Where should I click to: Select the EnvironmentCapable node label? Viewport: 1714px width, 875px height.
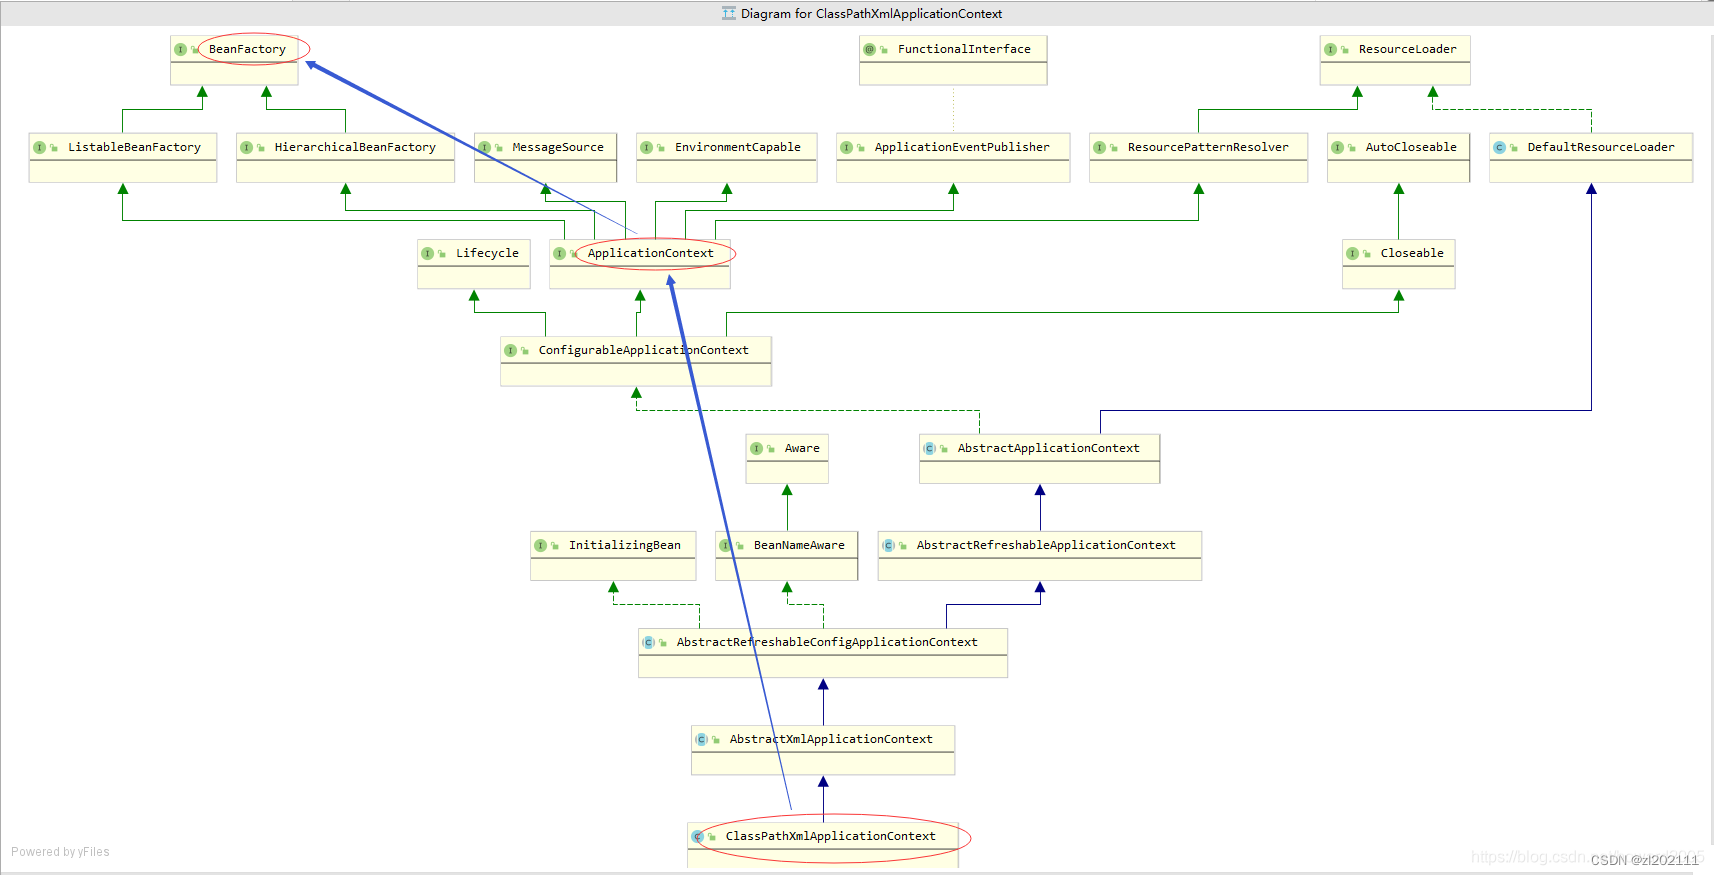738,147
